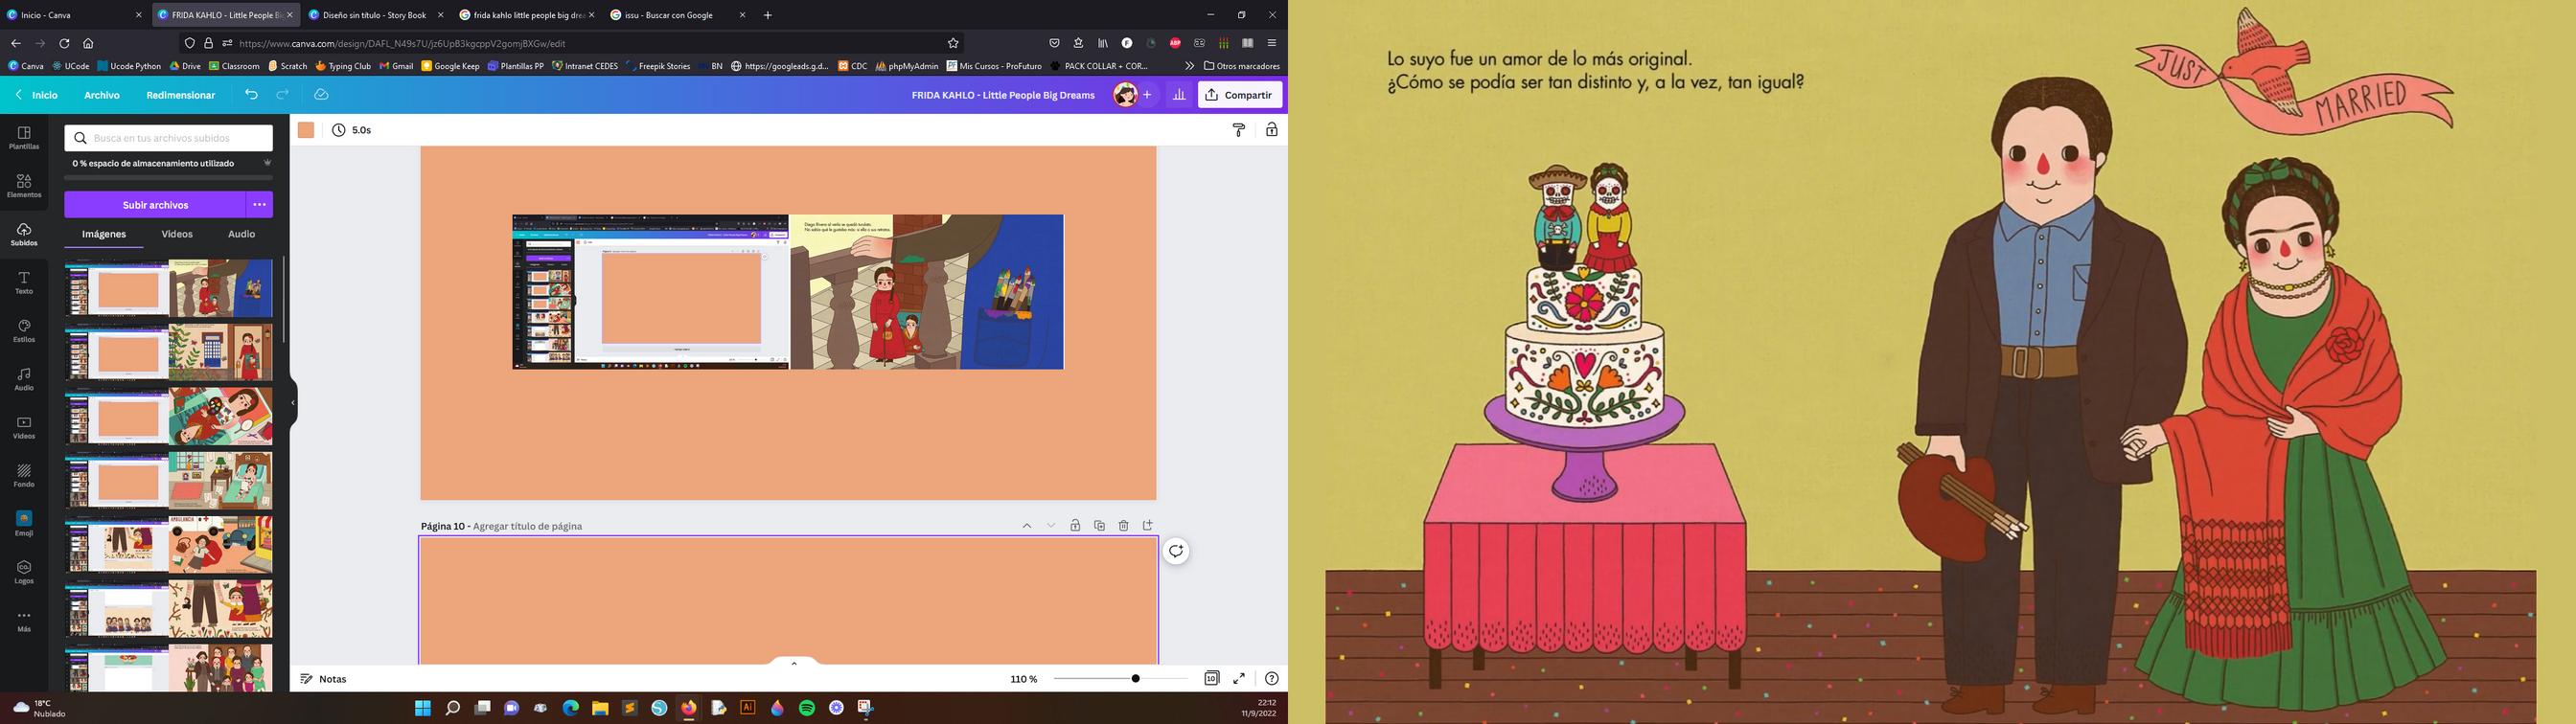This screenshot has height=724, width=2576.
Task: Delete page 10 with the trash icon
Action: [1123, 526]
